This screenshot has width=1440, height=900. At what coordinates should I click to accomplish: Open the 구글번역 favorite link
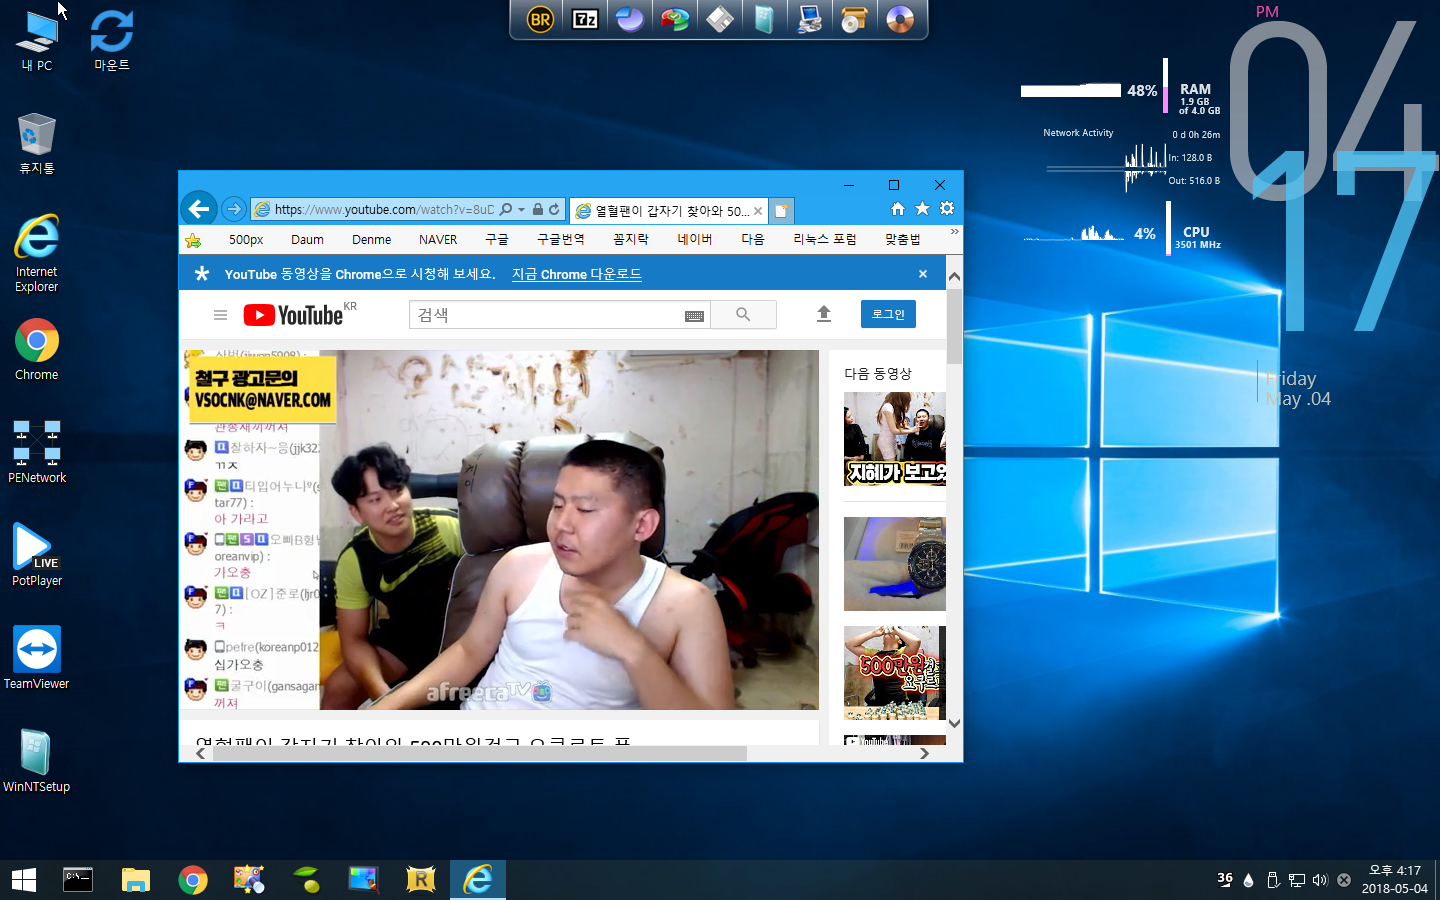[561, 240]
